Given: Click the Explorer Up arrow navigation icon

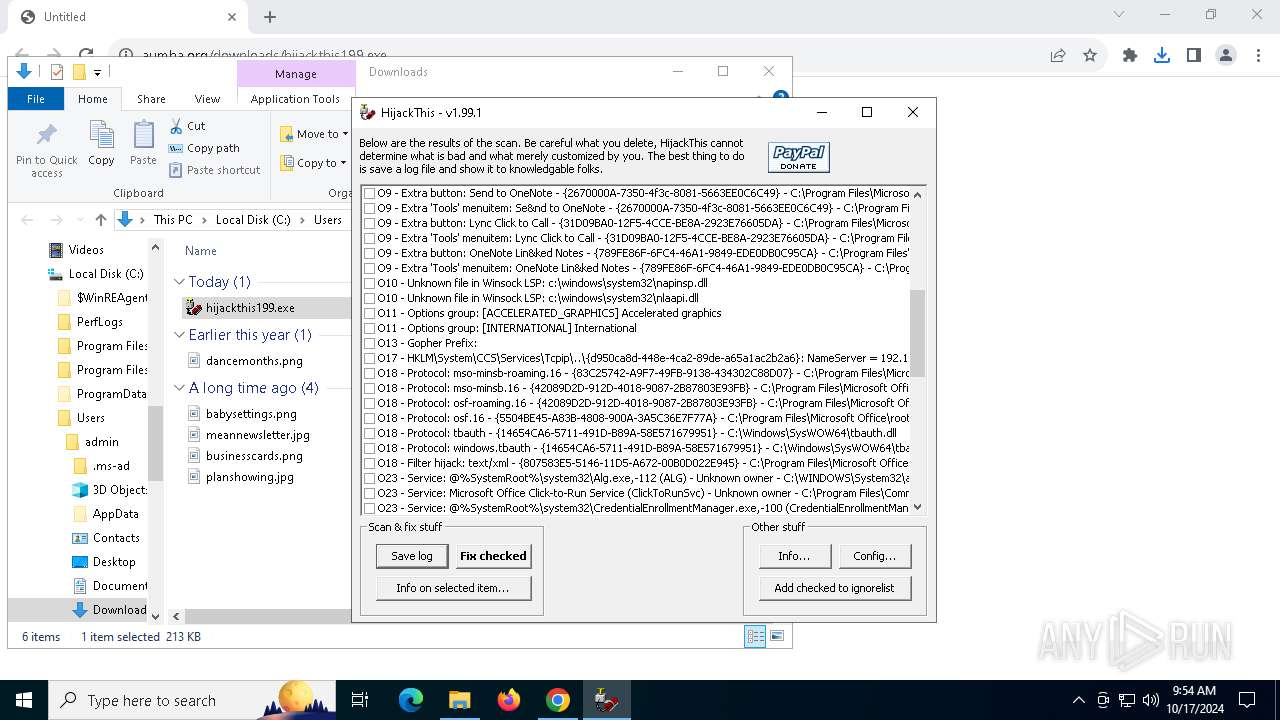Looking at the screenshot, I should point(101,220).
